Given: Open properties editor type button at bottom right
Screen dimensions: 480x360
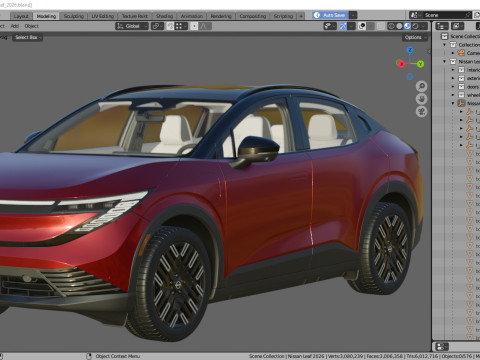Looking at the screenshot, I should [x=442, y=346].
